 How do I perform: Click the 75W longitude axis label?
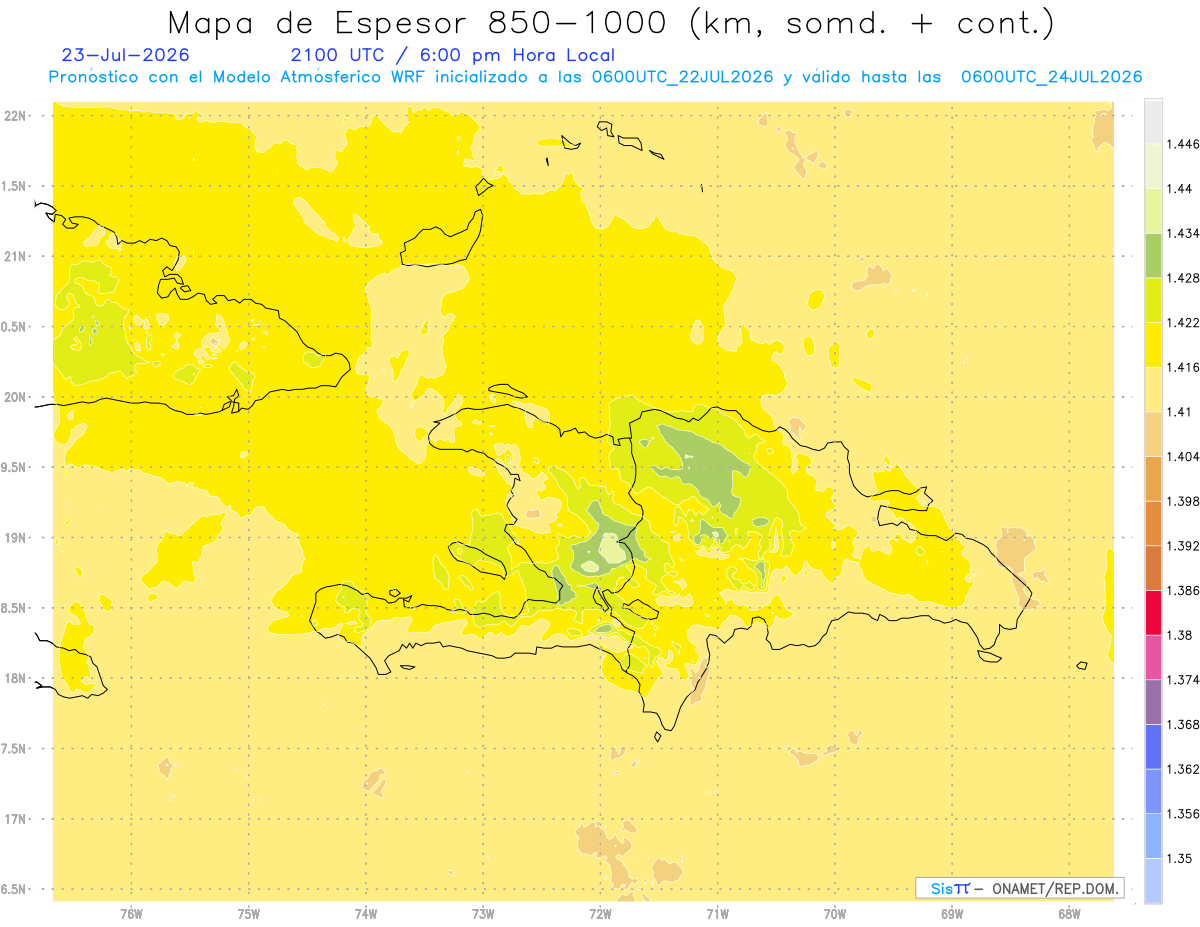249,915
